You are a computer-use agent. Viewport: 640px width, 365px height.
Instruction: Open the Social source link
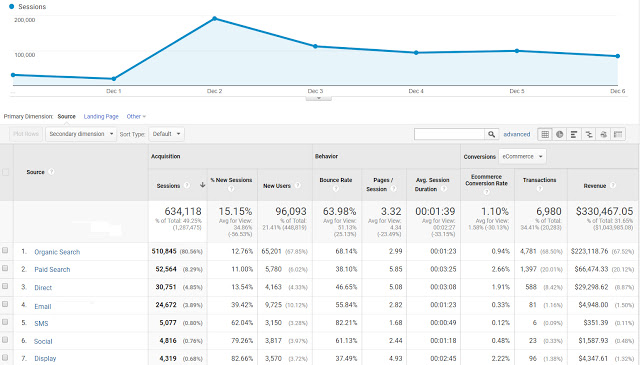pyautogui.click(x=43, y=341)
